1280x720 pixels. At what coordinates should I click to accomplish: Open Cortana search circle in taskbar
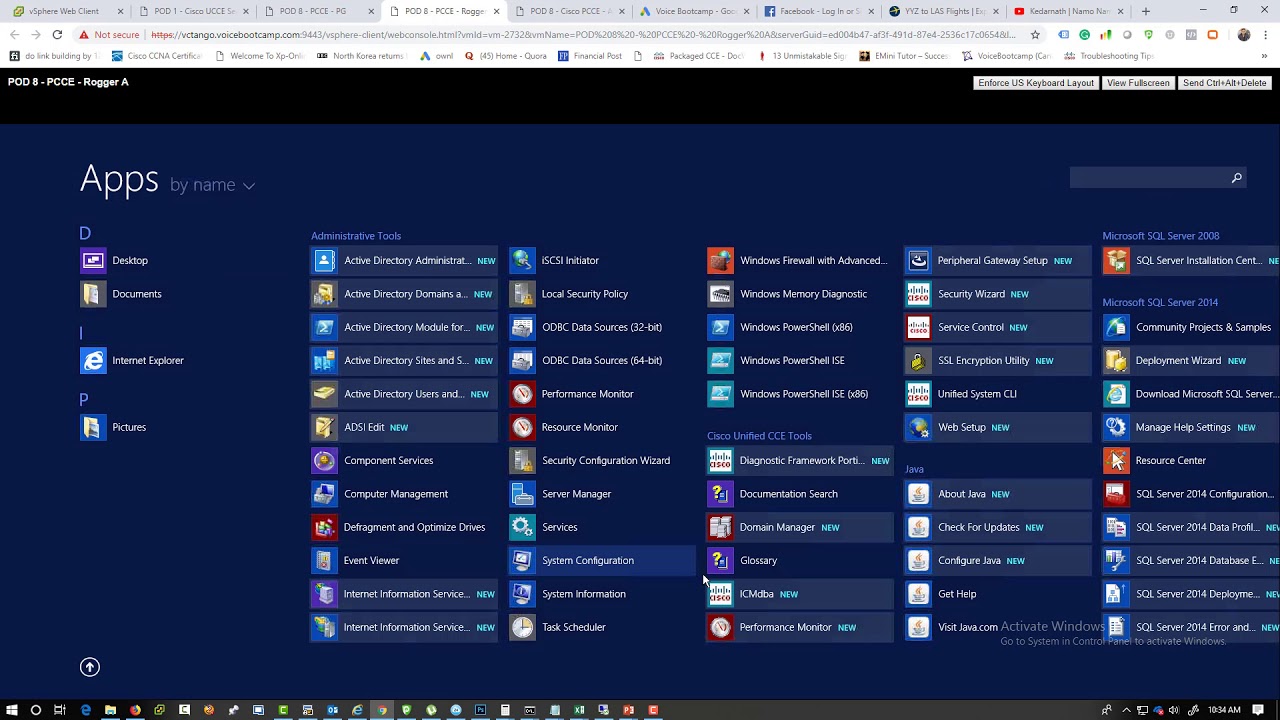point(36,710)
